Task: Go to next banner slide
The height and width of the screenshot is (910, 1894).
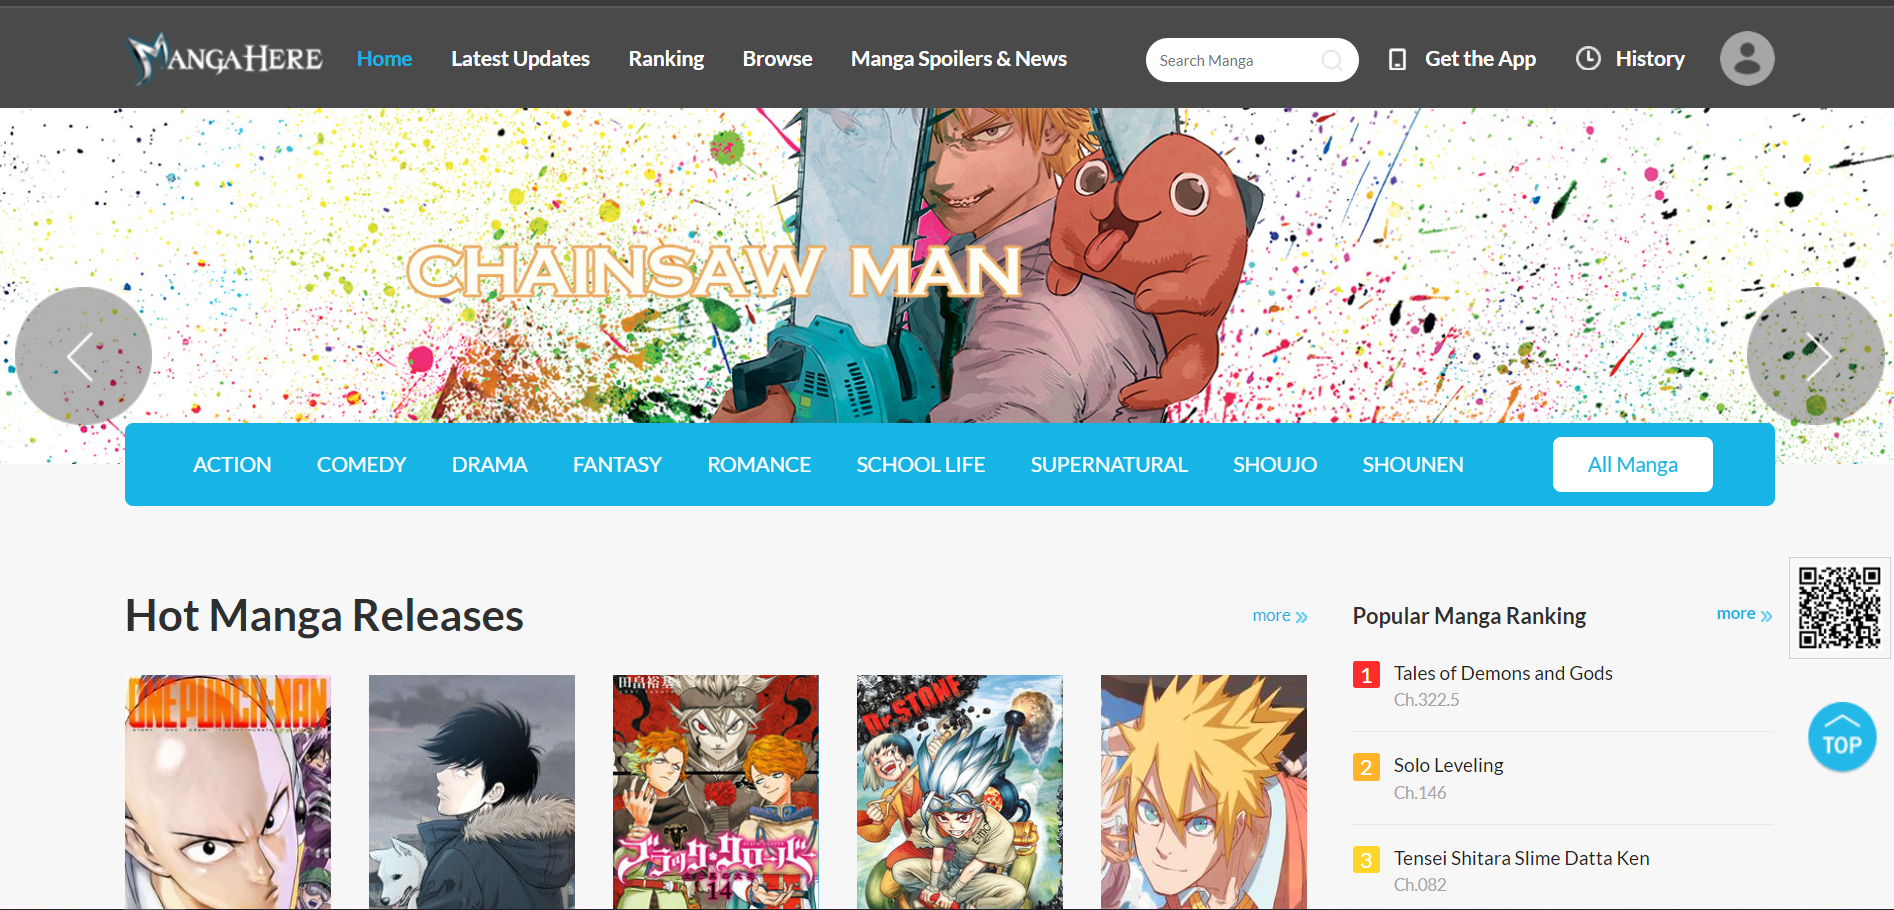Action: click(1815, 356)
